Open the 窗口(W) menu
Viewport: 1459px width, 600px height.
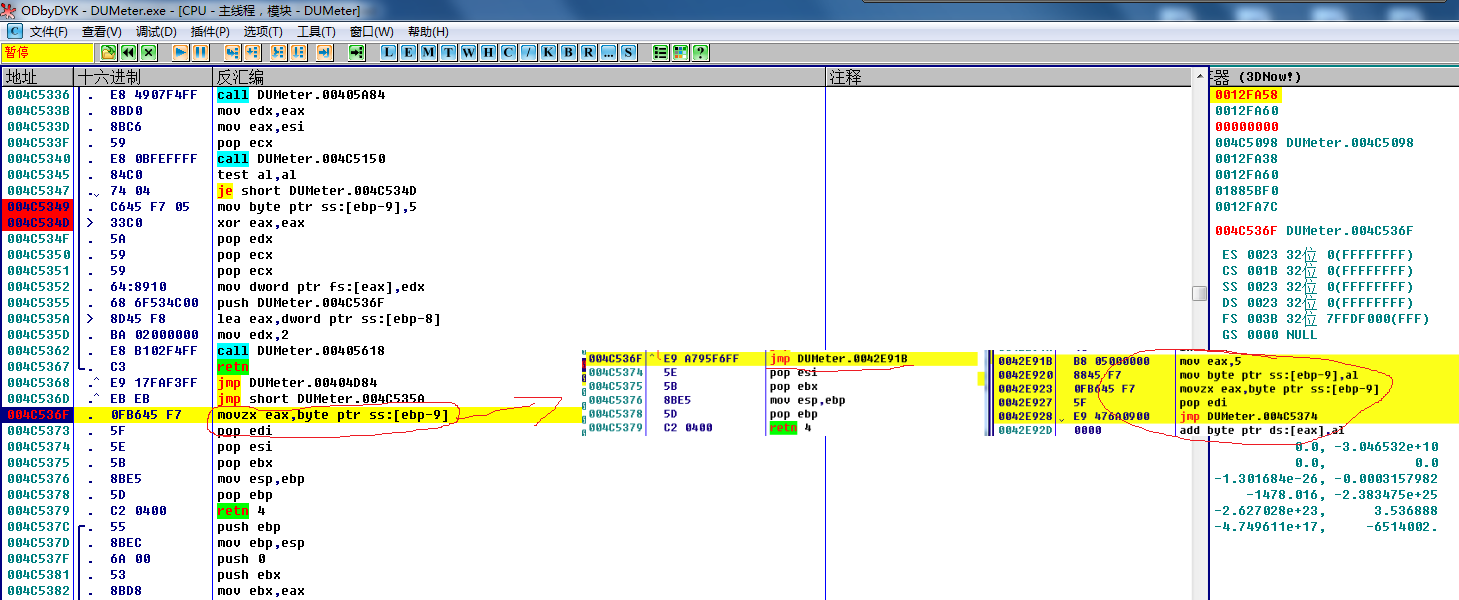[372, 32]
